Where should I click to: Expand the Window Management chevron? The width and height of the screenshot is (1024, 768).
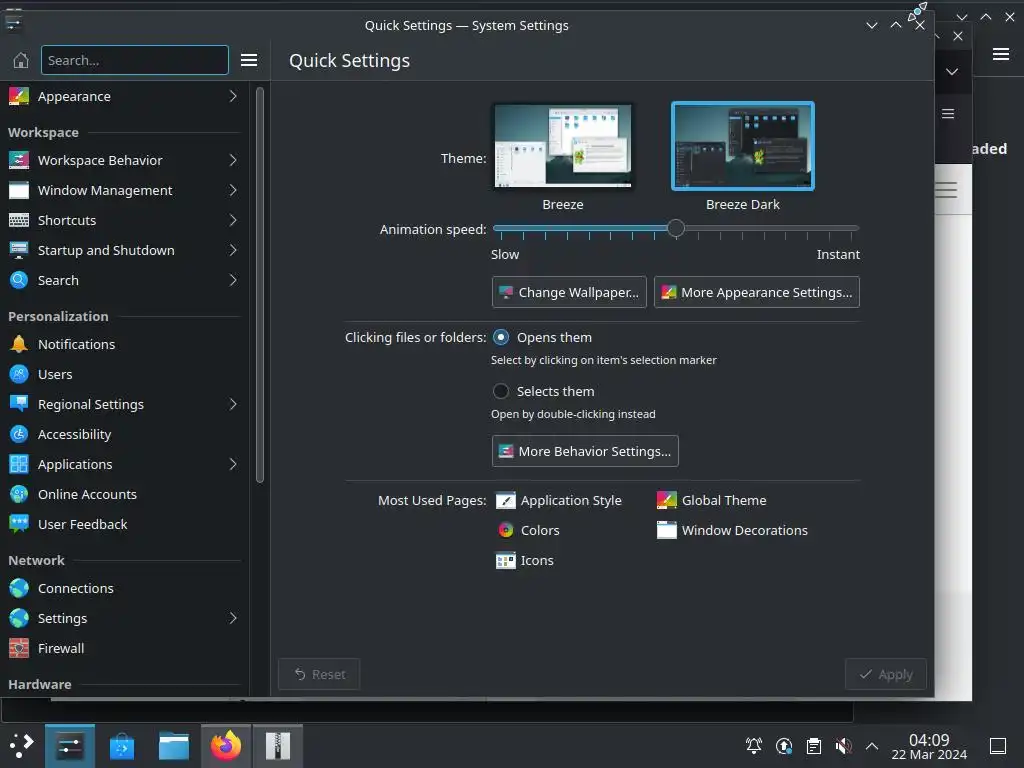(233, 191)
